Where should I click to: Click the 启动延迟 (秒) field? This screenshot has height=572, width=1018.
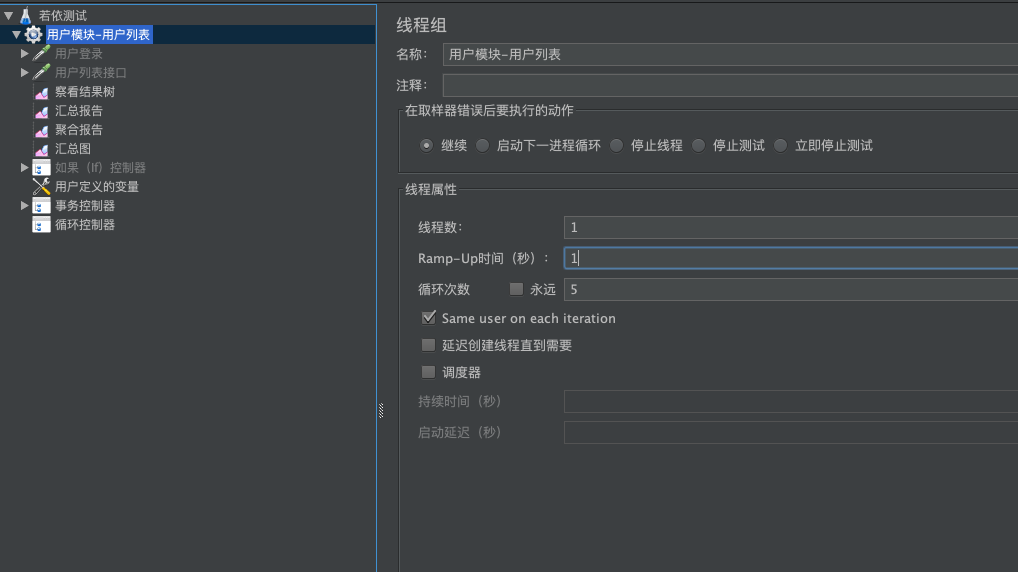[791, 432]
